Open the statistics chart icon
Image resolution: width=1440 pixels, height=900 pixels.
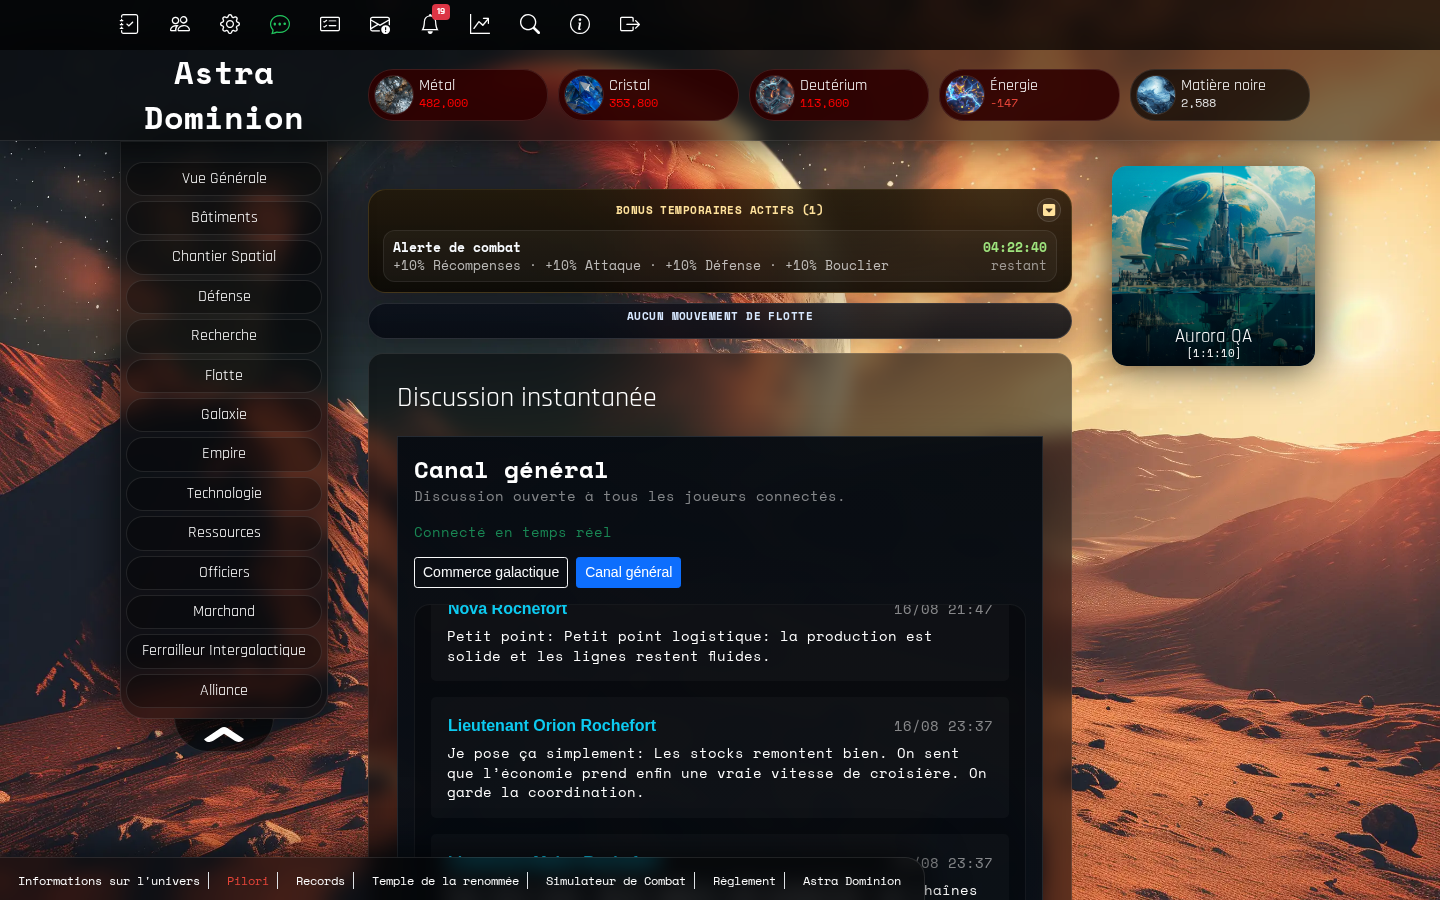pos(480,24)
